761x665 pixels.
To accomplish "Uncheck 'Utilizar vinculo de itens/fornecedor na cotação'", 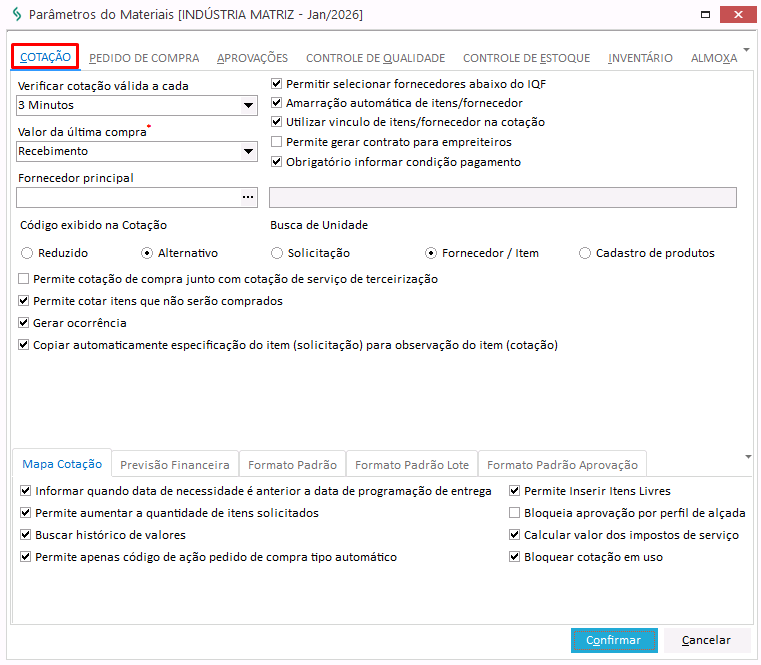I will point(276,122).
